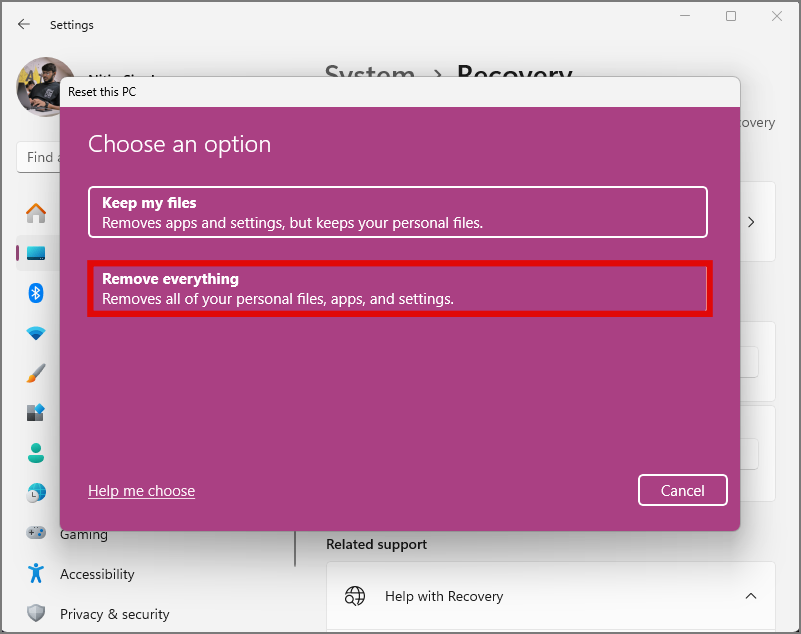Screen dimensions: 801x634
Task: Click the Help with Recovery label
Action: point(444,596)
